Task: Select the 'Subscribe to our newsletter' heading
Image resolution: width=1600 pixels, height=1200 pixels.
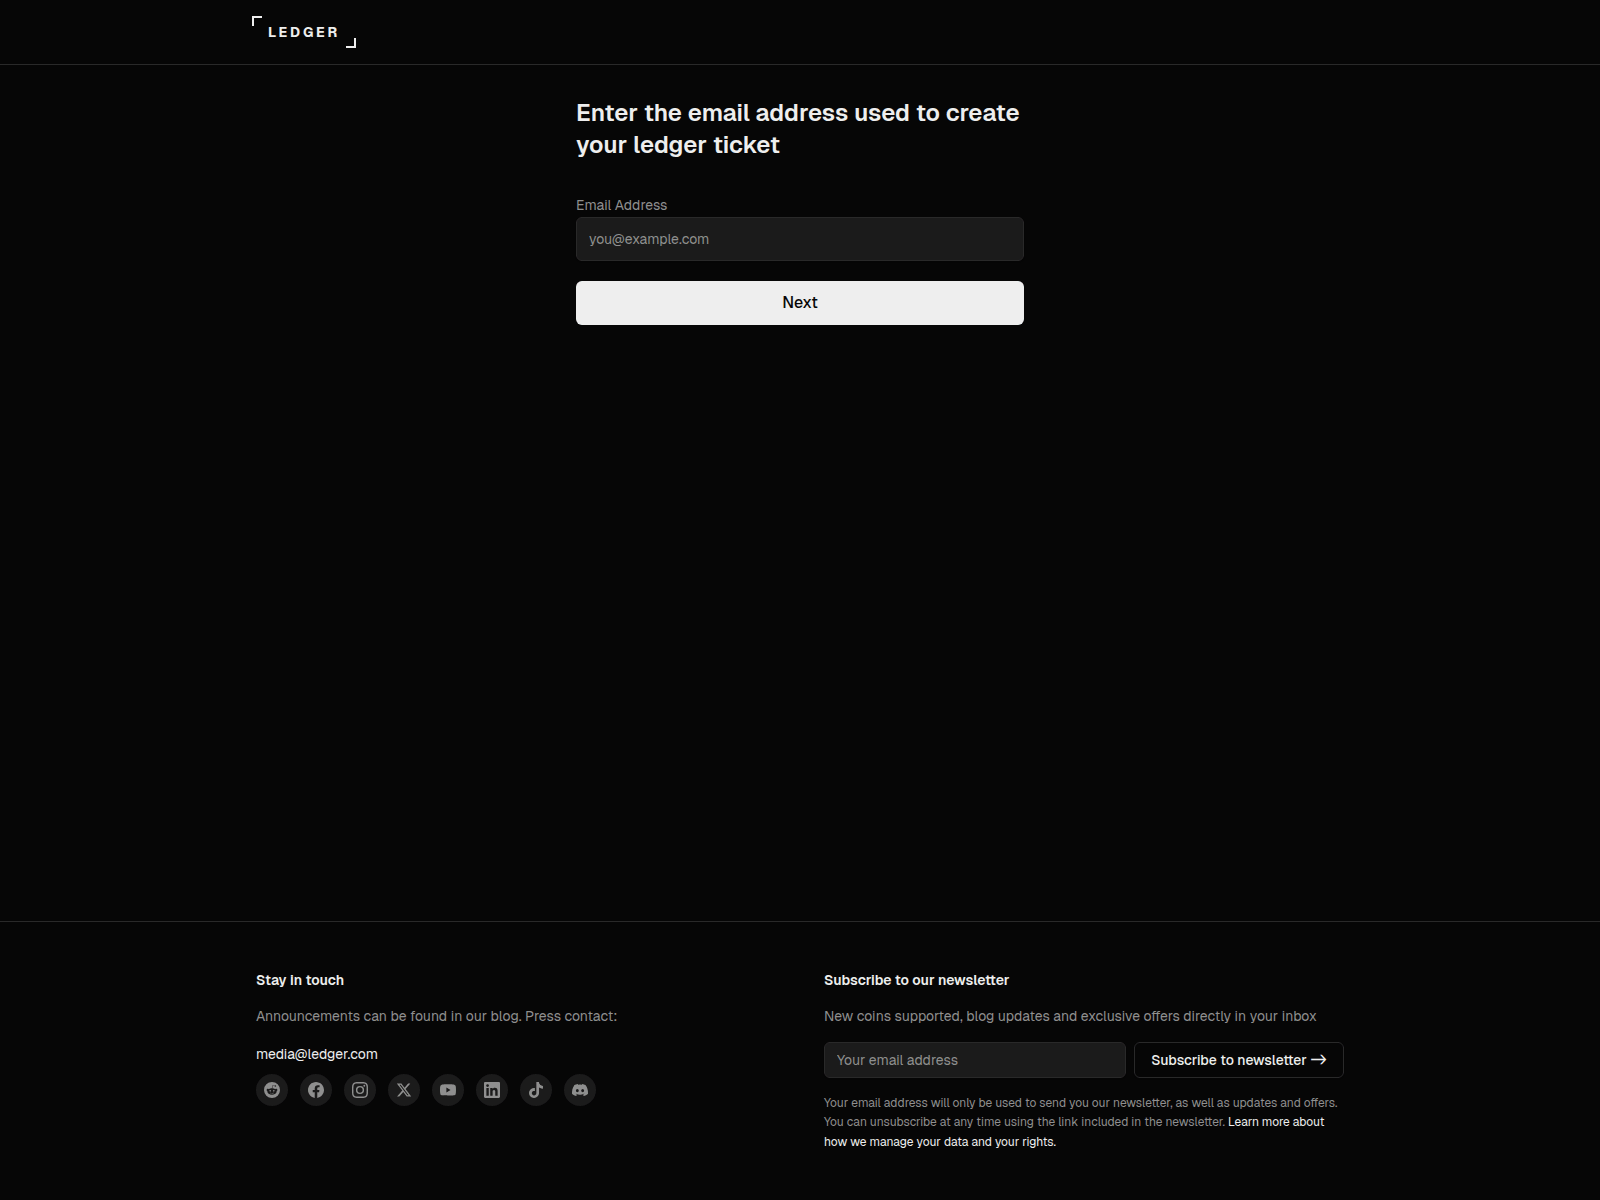Action: click(x=916, y=980)
